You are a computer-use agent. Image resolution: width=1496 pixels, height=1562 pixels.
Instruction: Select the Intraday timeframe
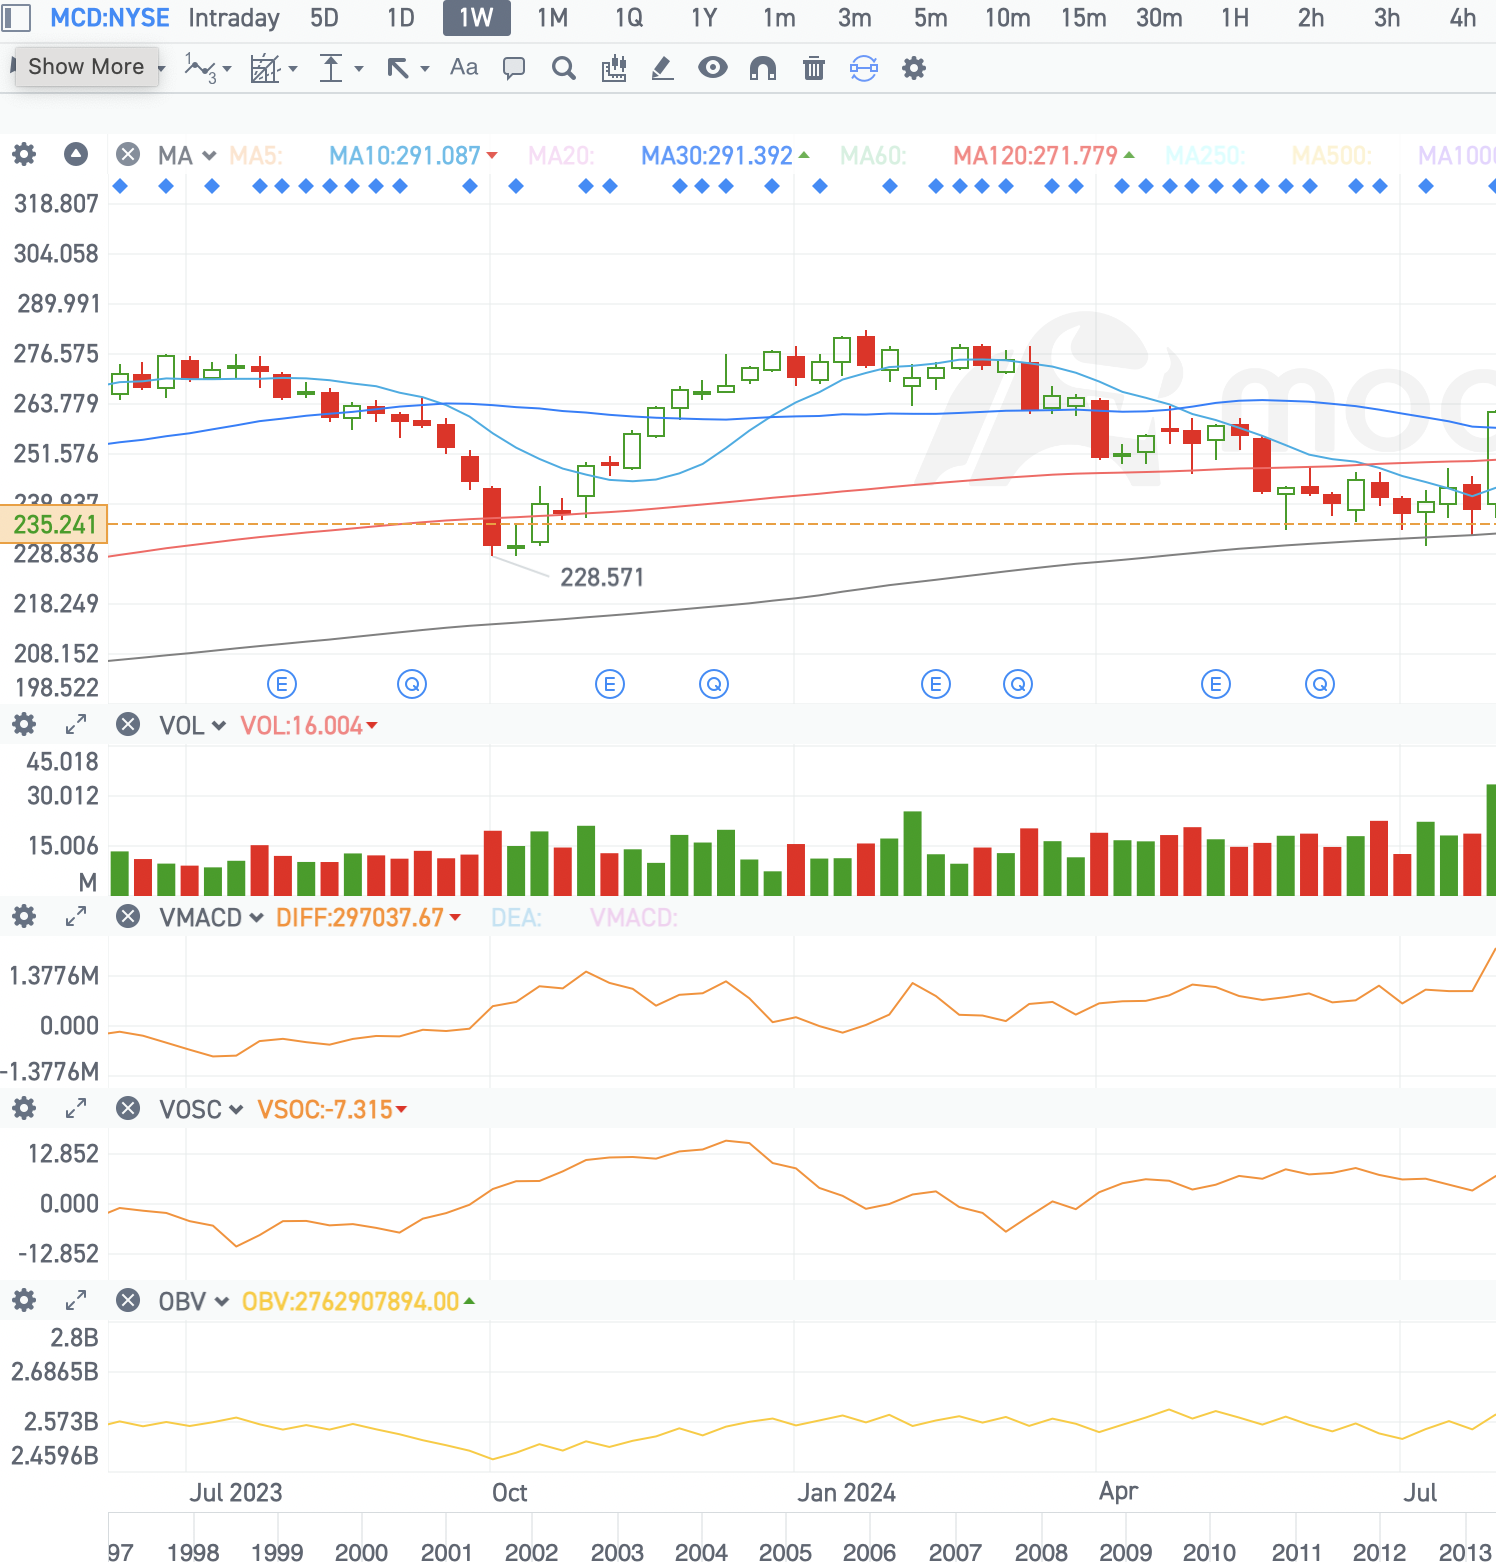tap(234, 18)
